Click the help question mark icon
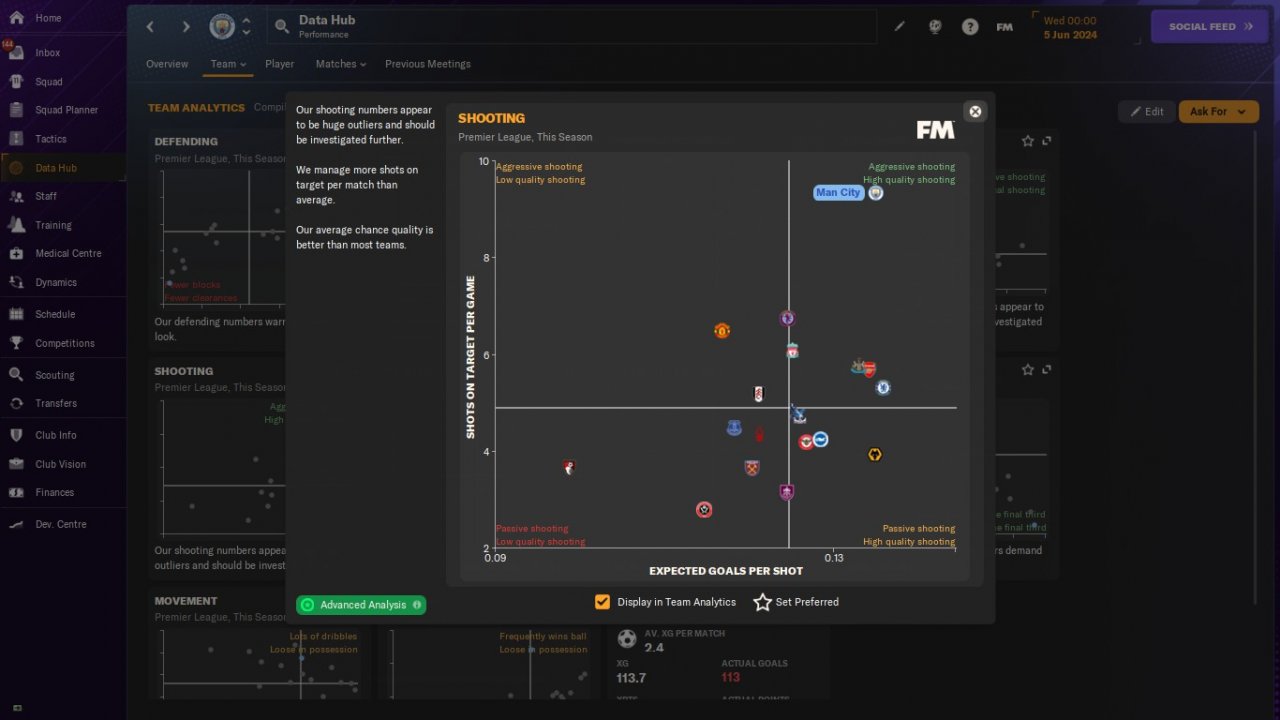Viewport: 1280px width, 720px height. point(970,27)
